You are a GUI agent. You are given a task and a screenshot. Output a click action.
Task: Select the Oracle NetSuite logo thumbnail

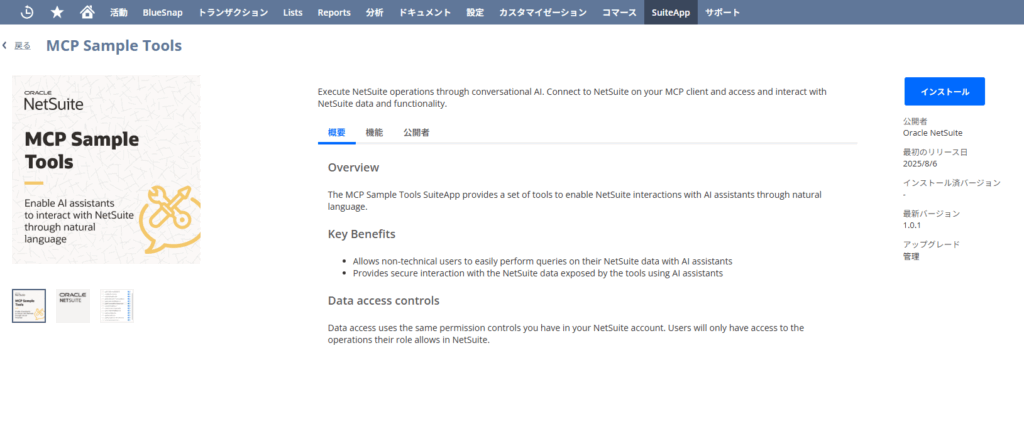72,306
